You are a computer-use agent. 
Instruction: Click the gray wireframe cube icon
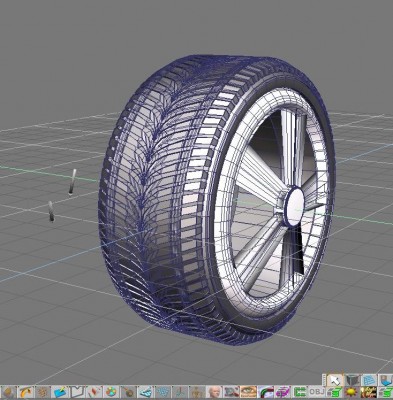(x=352, y=380)
